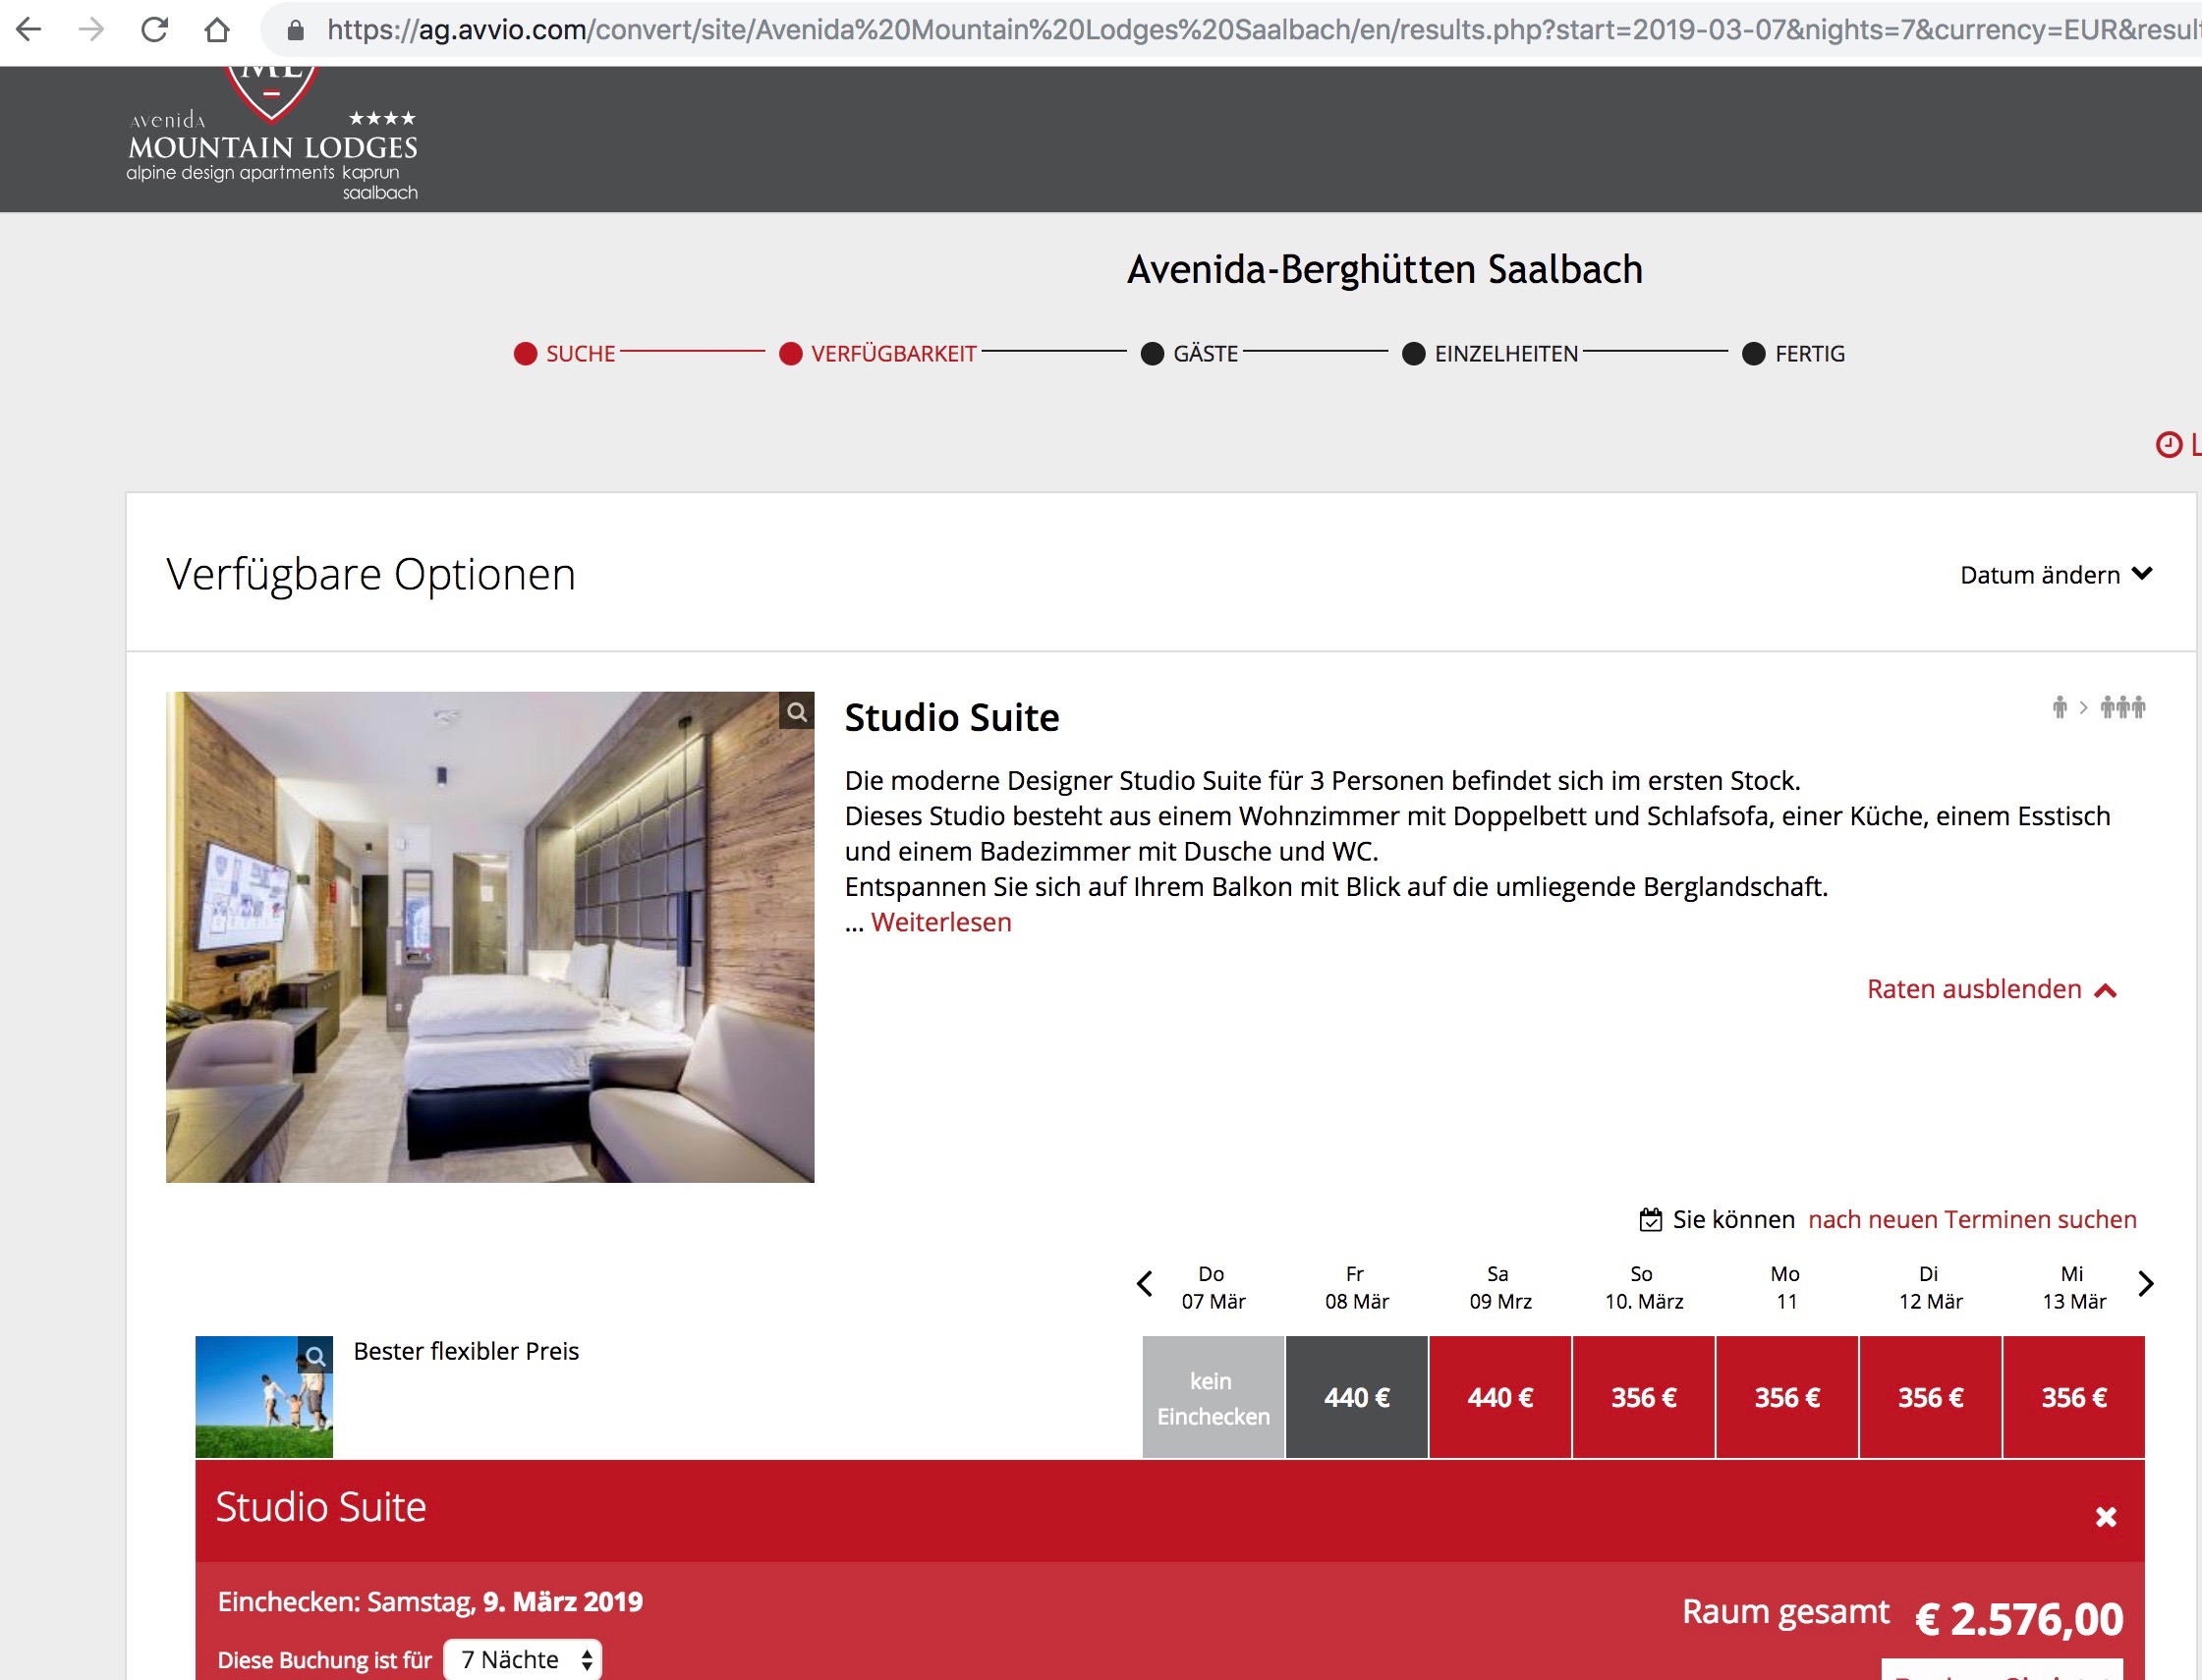Open nach neuen Terminen suchen link

click(x=1972, y=1220)
